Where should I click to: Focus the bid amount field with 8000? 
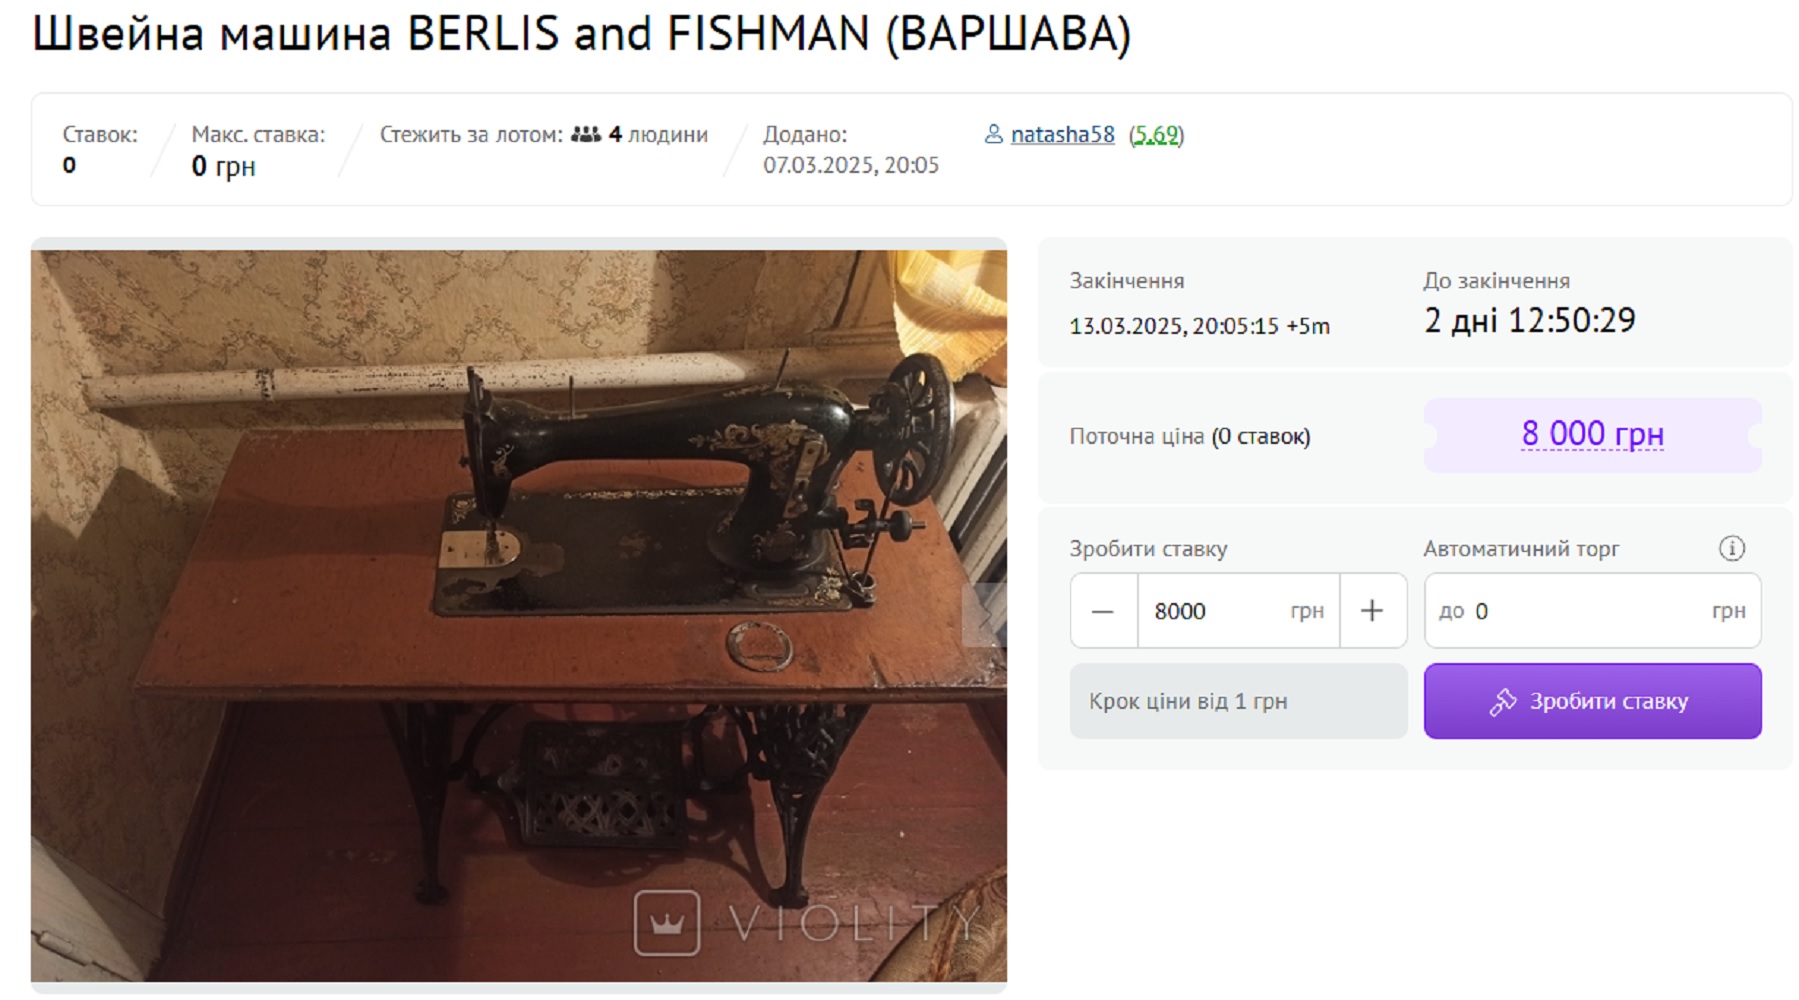[x=1238, y=611]
